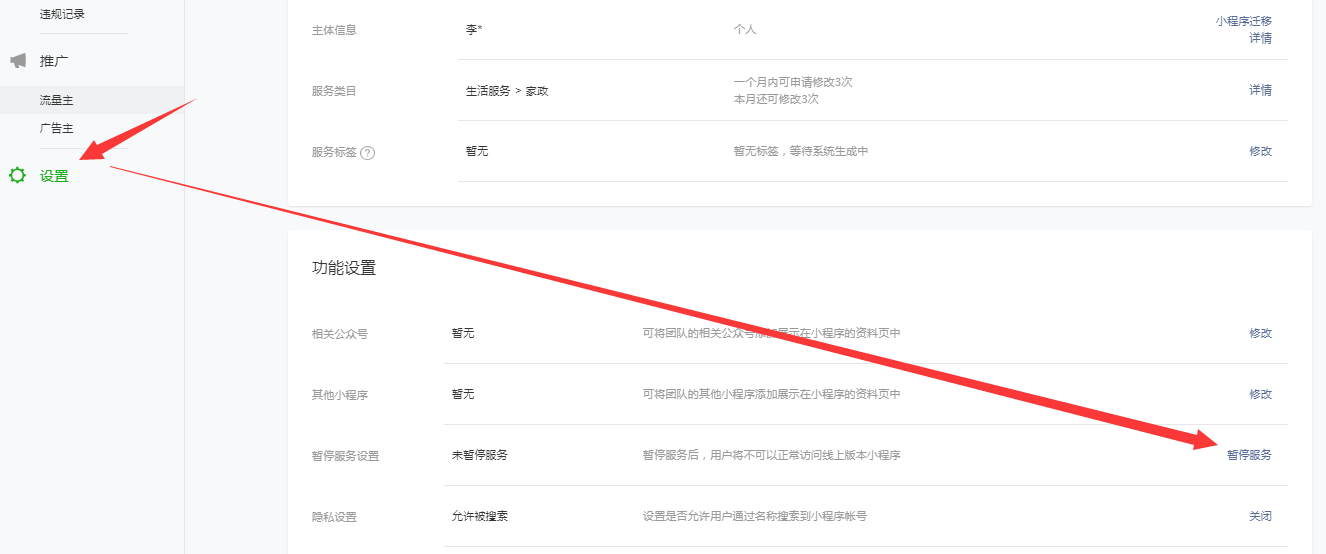Click 修改 for 其他小程序
The image size is (1326, 554).
coord(1260,394)
